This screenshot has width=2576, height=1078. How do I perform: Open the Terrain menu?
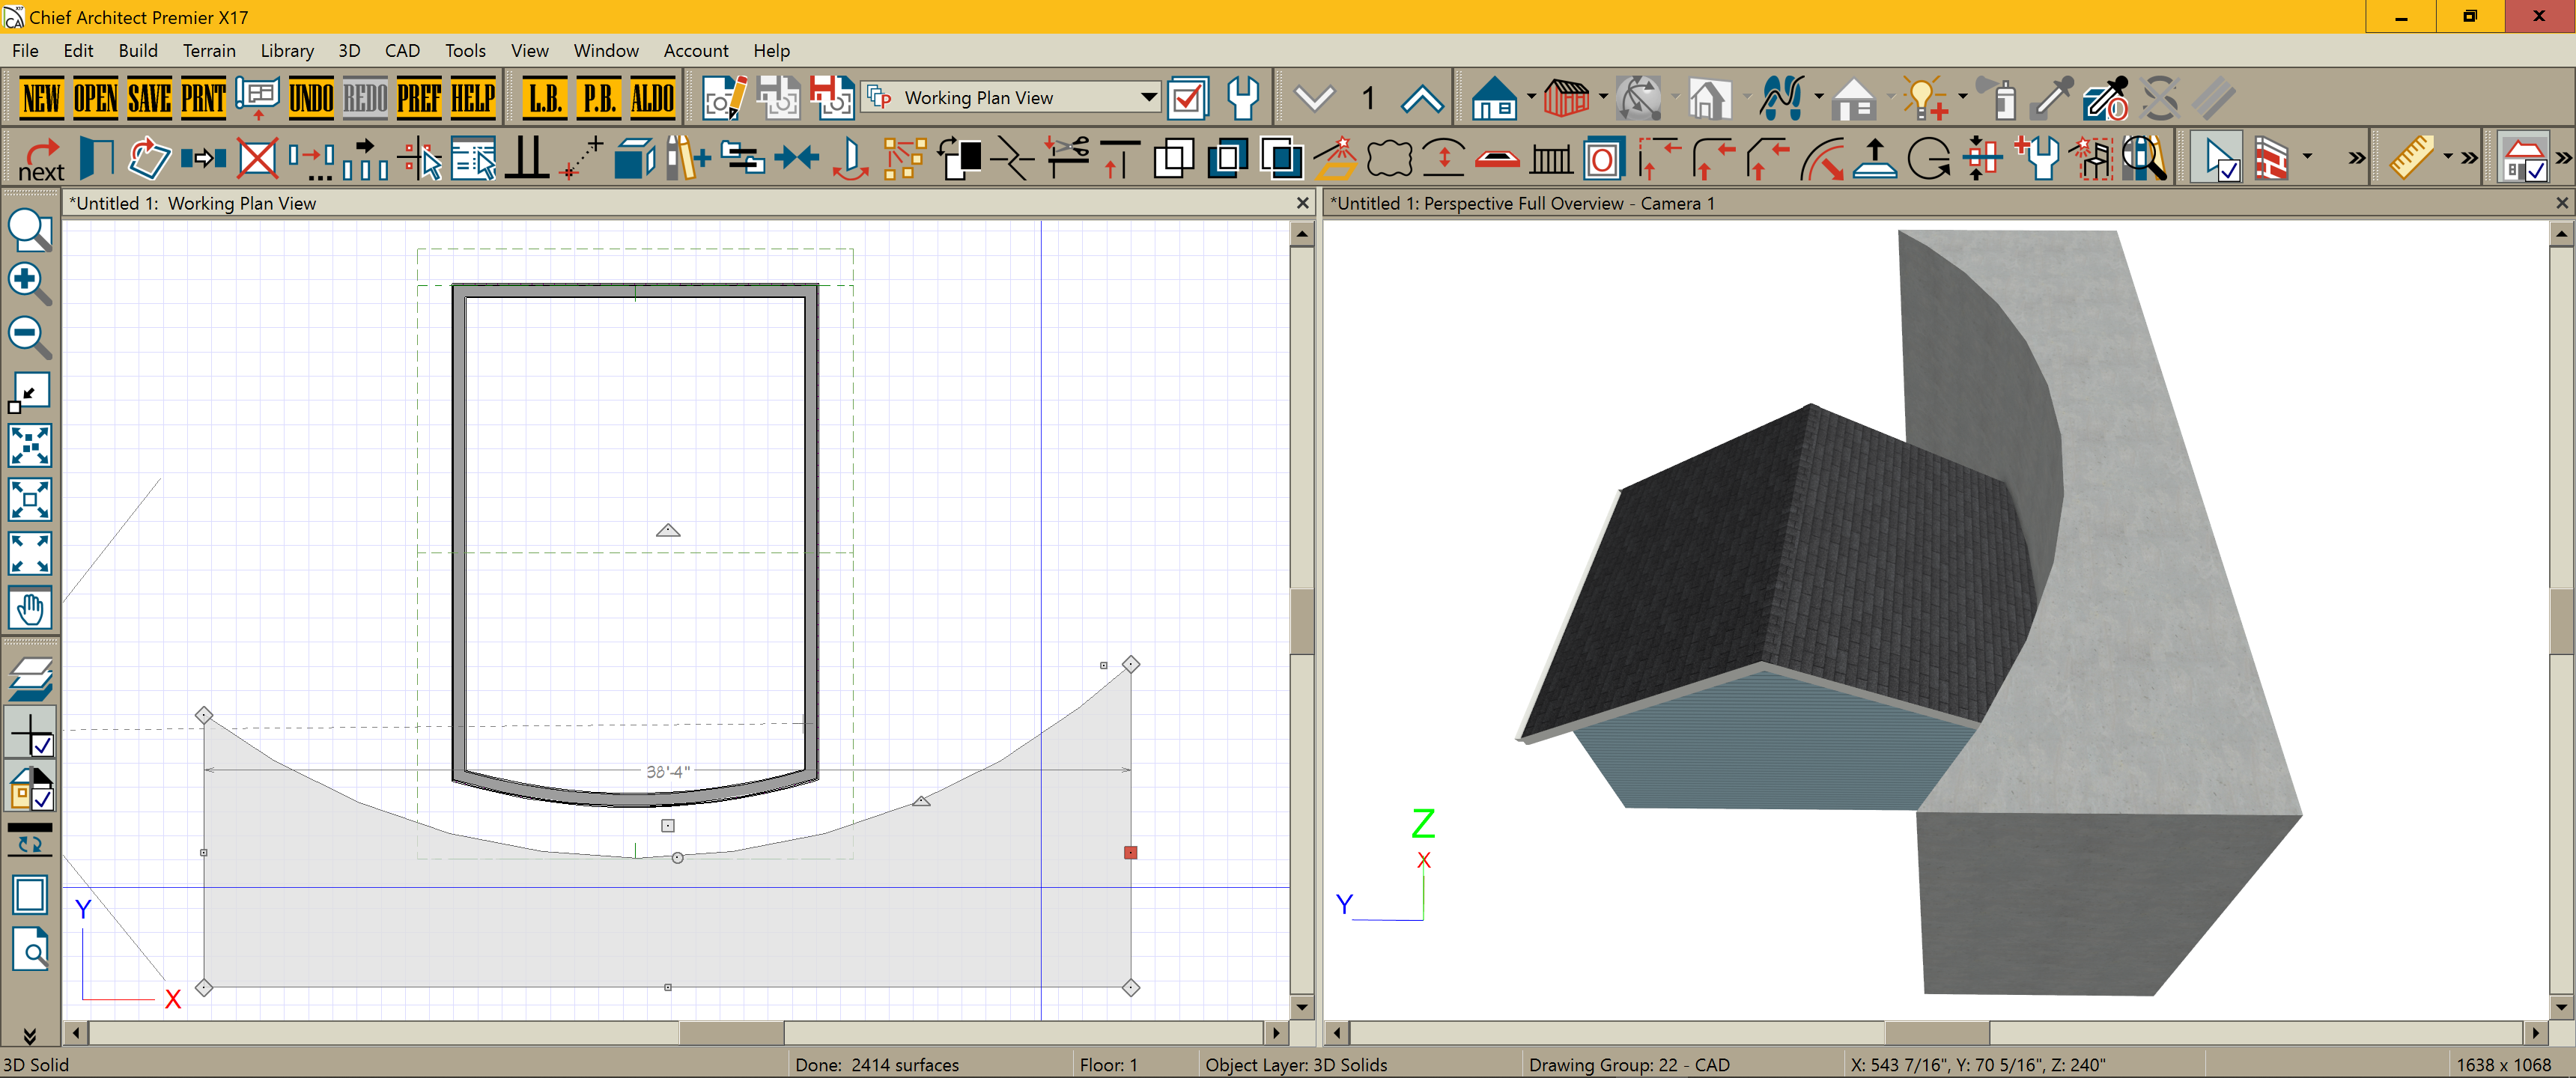click(x=208, y=51)
